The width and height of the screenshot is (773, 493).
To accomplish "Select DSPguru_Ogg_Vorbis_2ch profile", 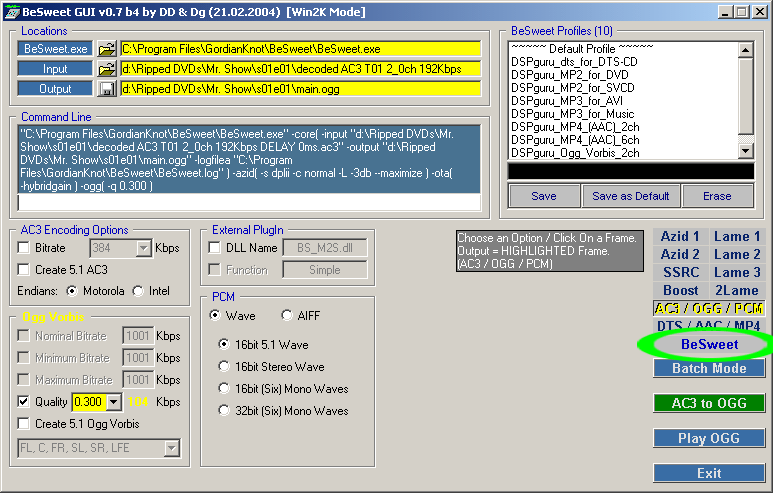I will coord(575,153).
